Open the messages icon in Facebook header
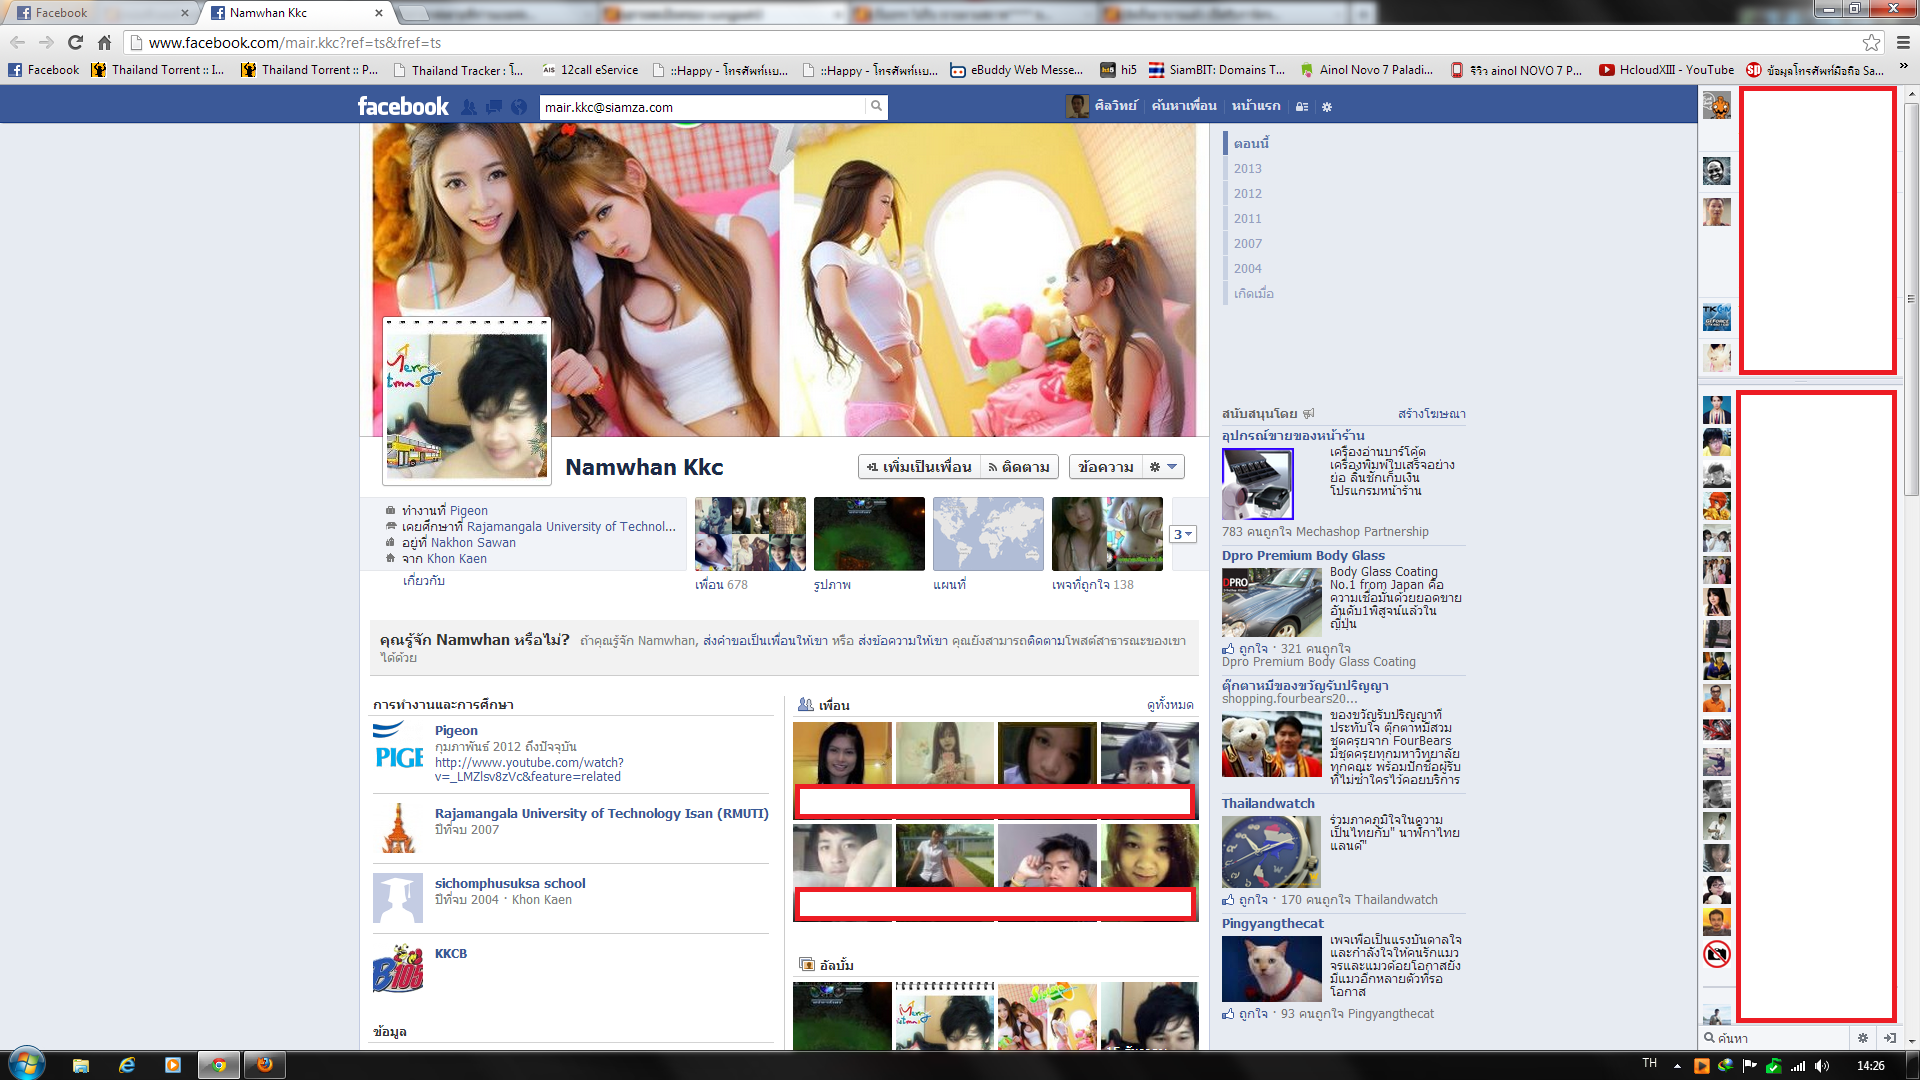The width and height of the screenshot is (1920, 1080). [x=494, y=107]
